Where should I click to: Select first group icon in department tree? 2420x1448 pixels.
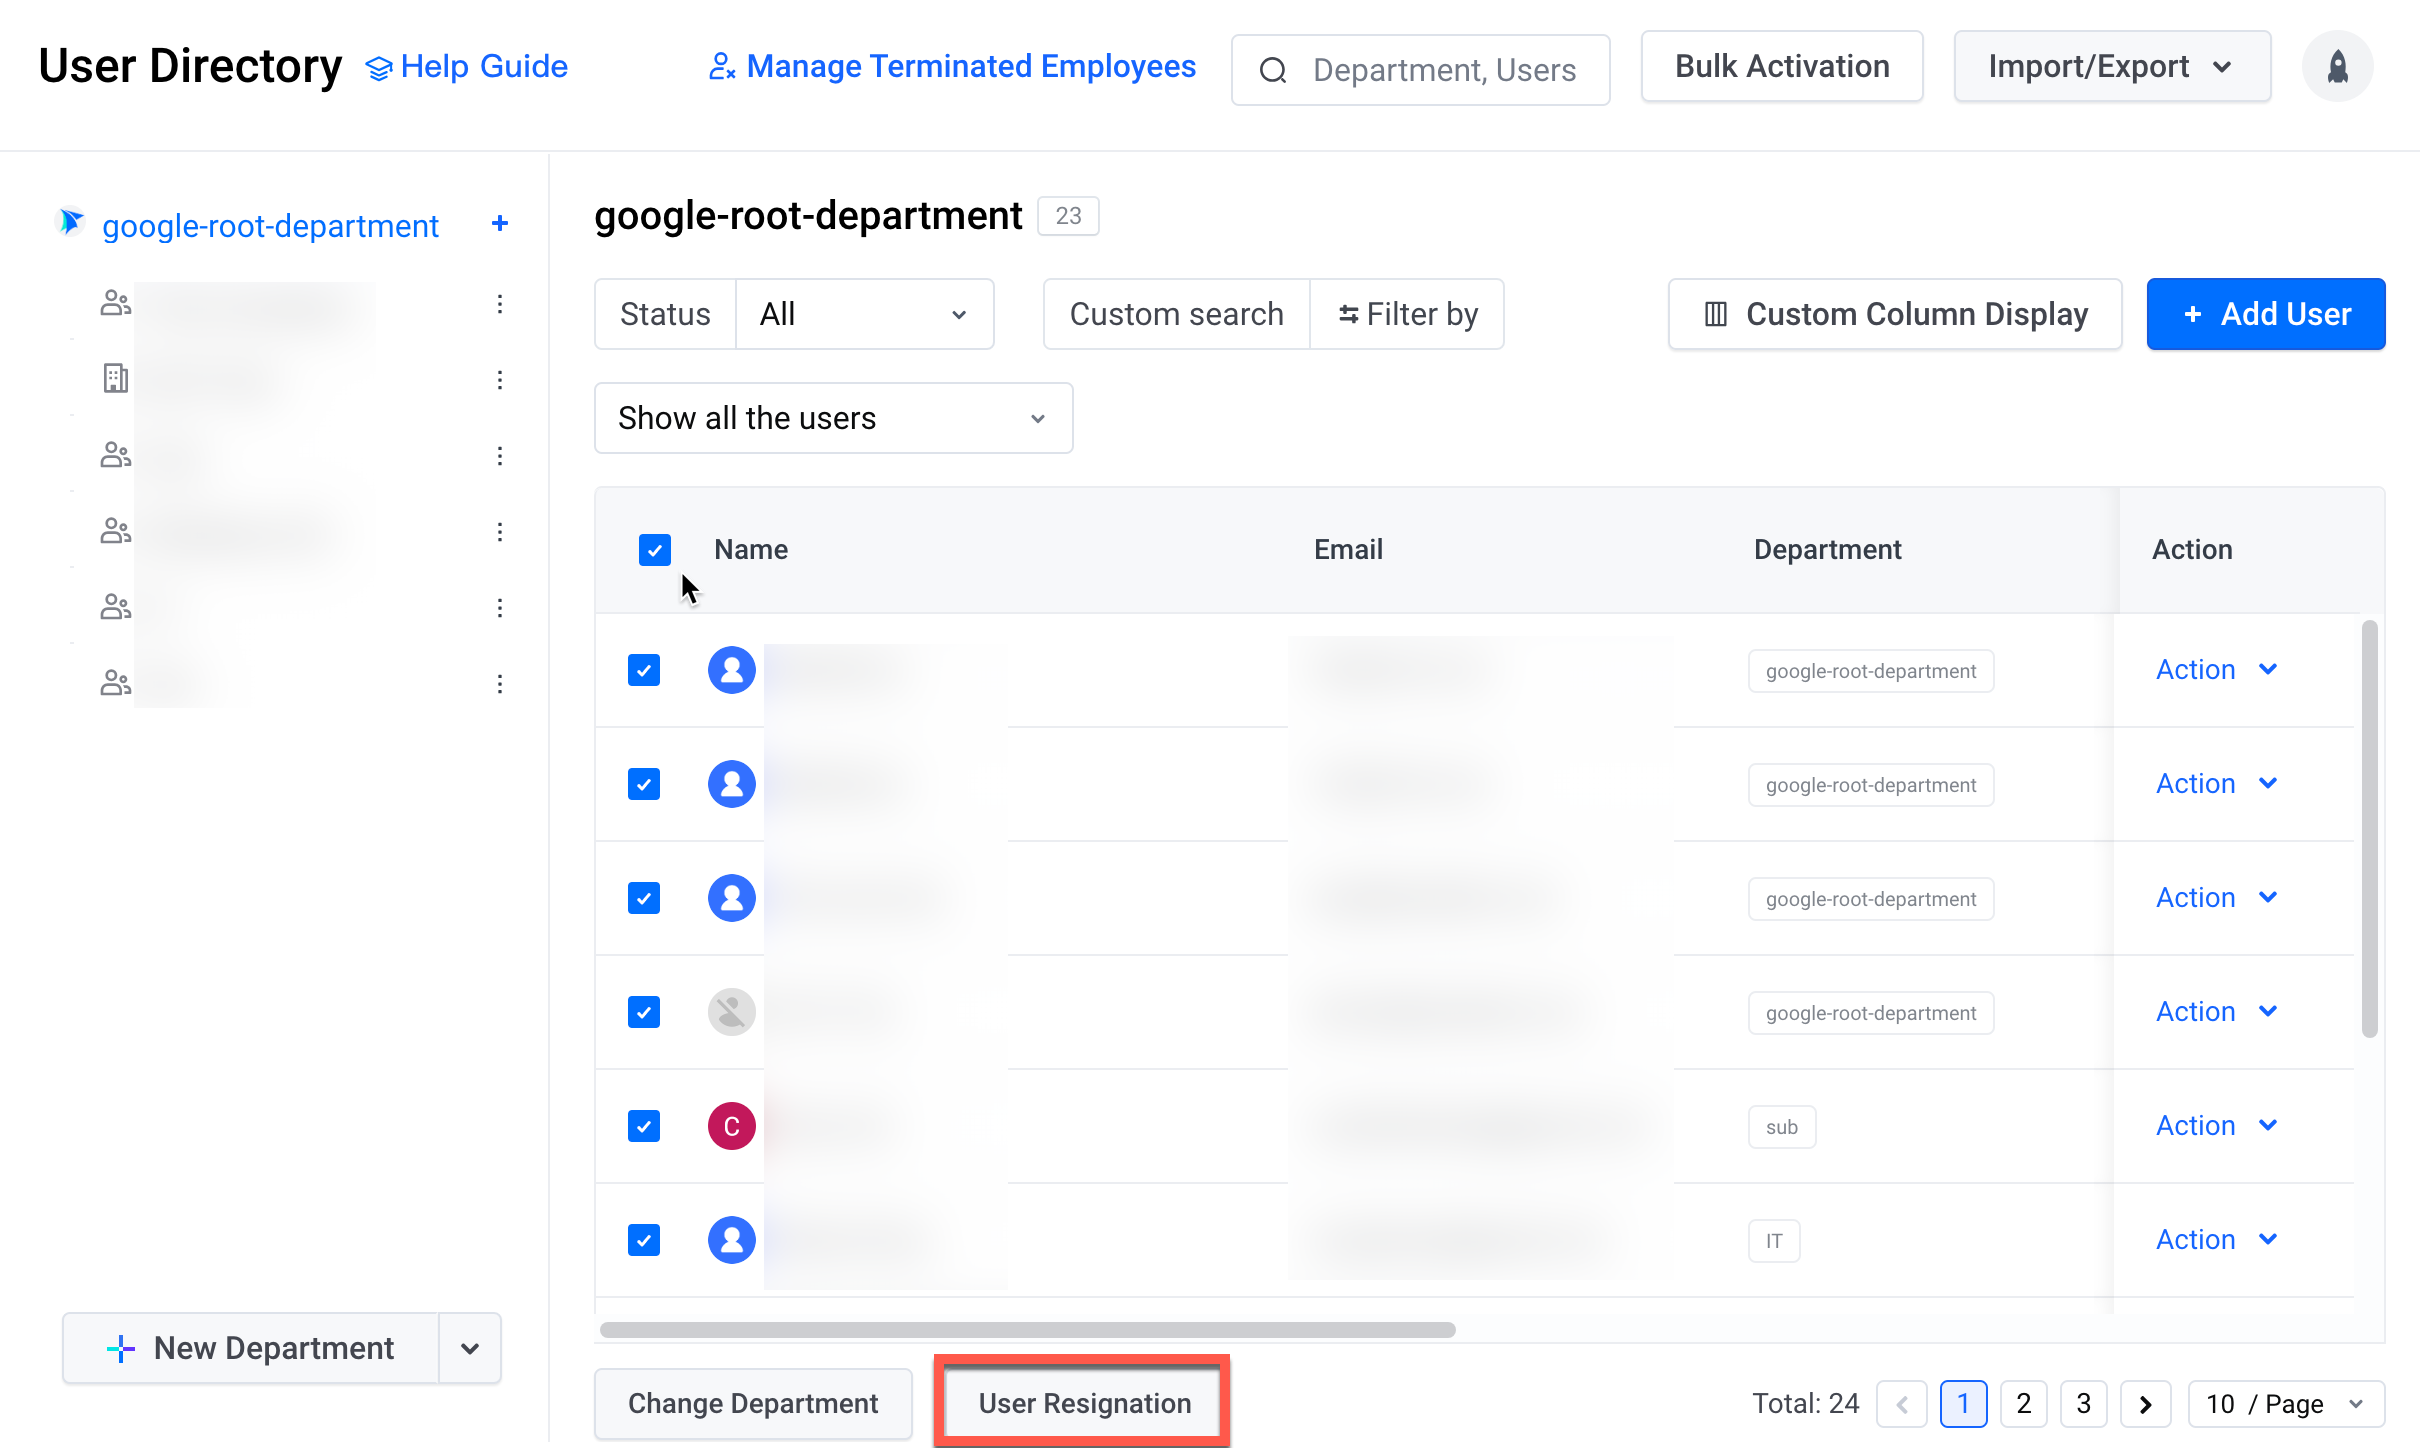[x=116, y=303]
